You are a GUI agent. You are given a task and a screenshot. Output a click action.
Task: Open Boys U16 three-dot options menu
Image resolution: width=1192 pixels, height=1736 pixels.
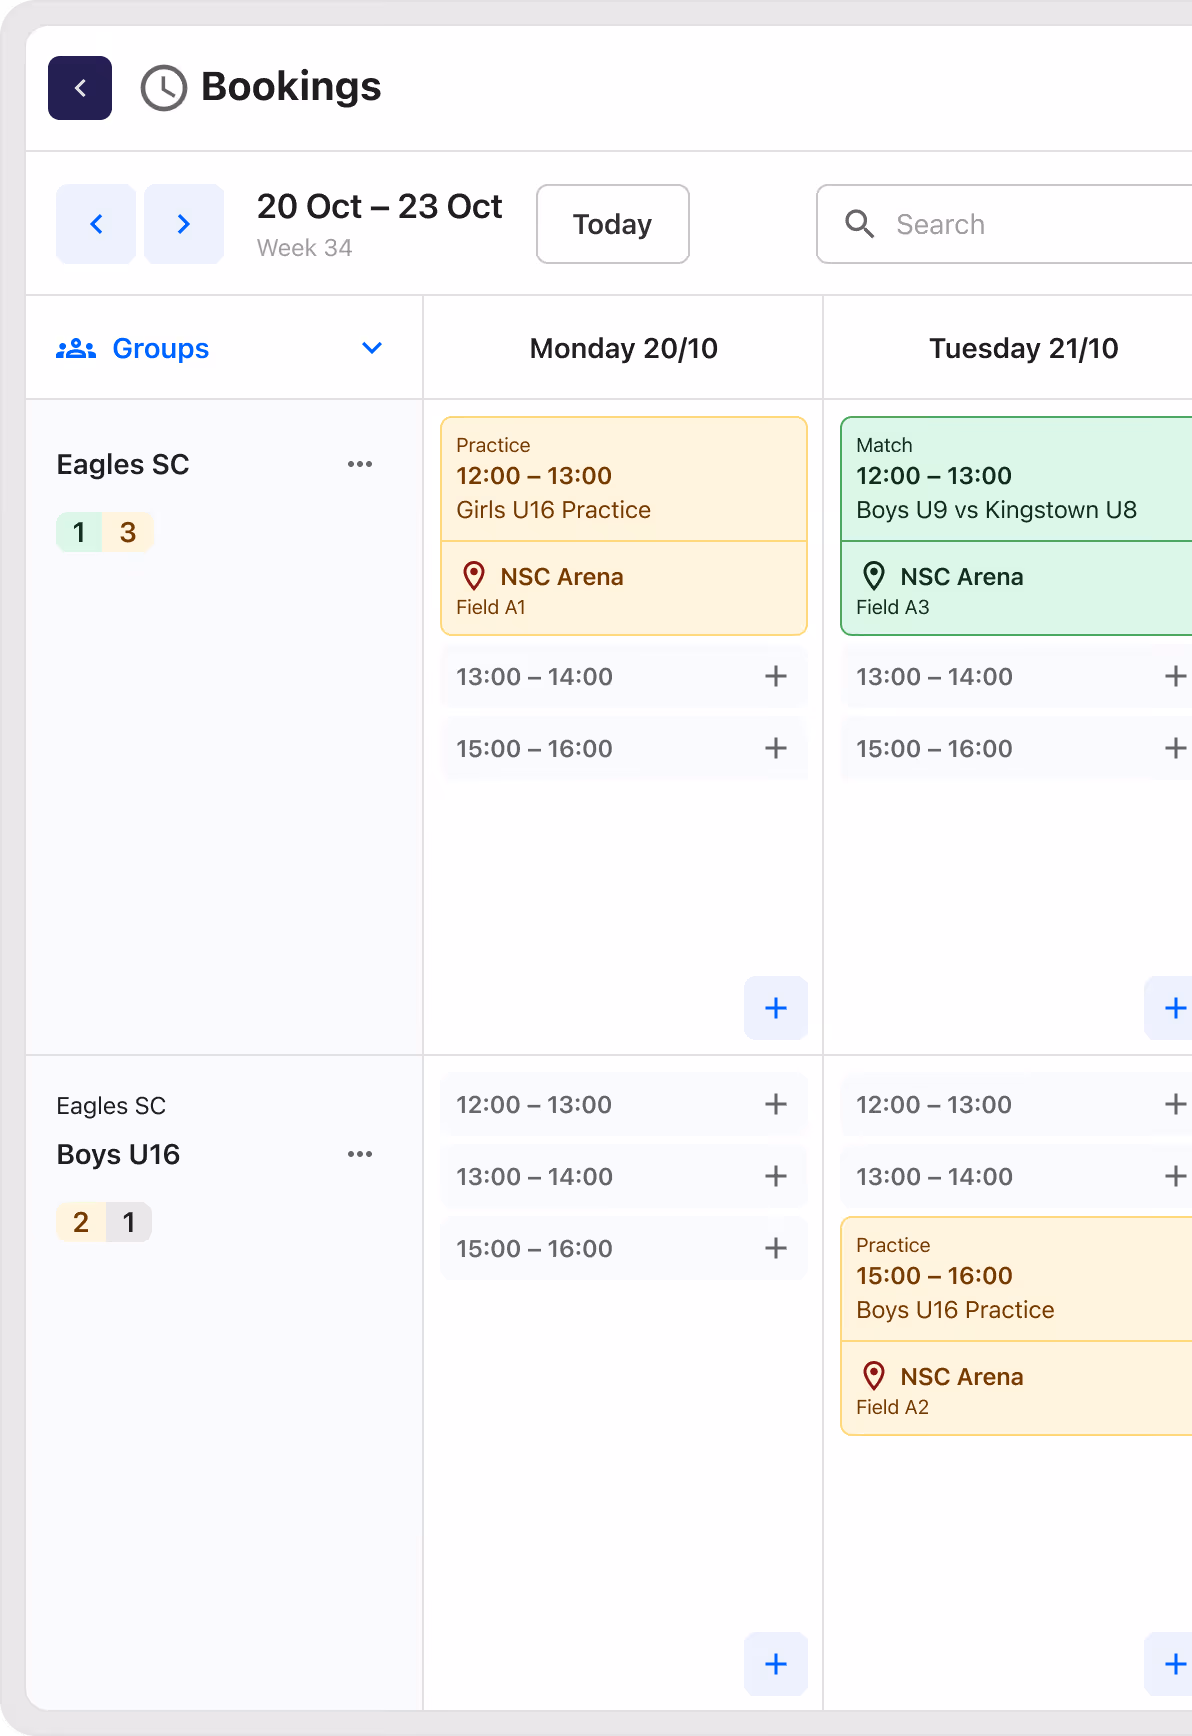click(360, 1154)
